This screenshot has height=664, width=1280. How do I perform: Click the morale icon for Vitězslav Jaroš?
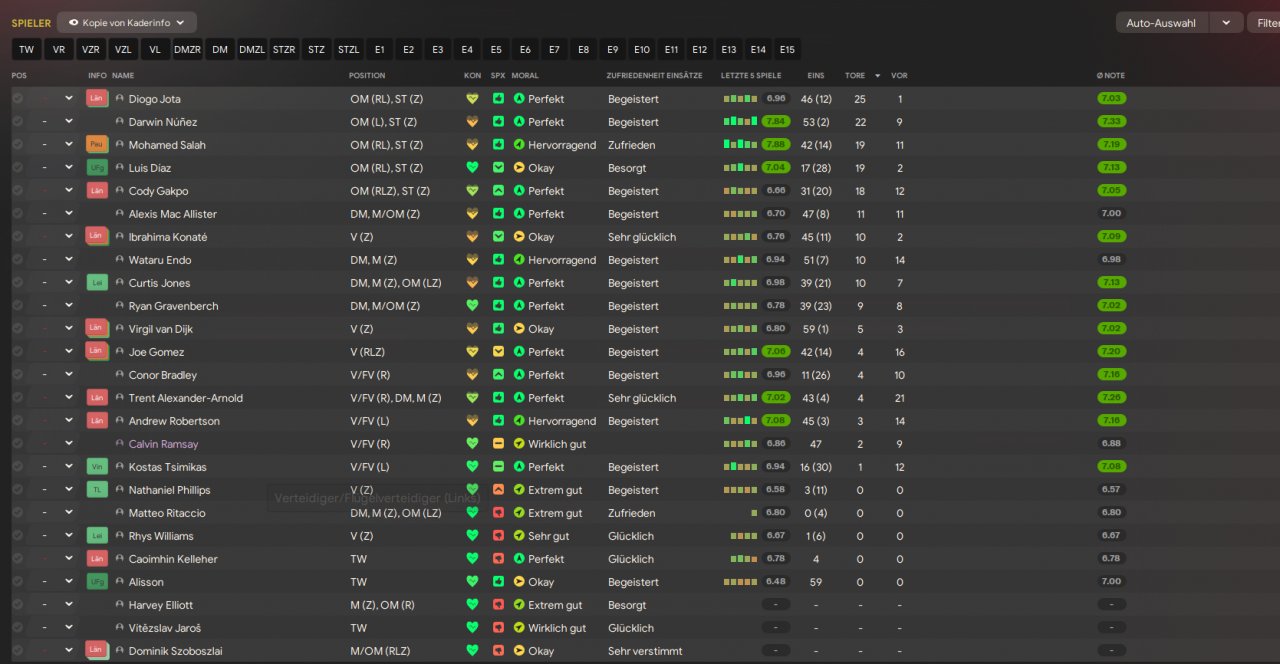pyautogui.click(x=519, y=628)
